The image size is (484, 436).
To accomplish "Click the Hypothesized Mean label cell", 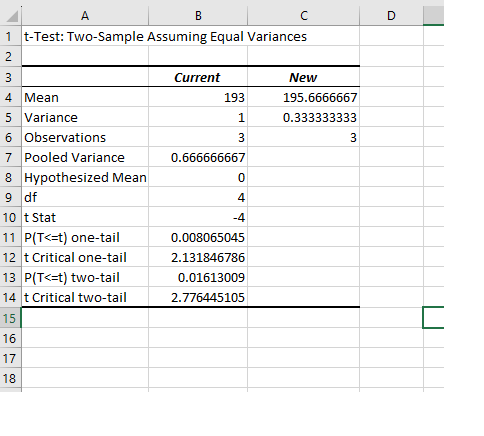I will click(85, 177).
